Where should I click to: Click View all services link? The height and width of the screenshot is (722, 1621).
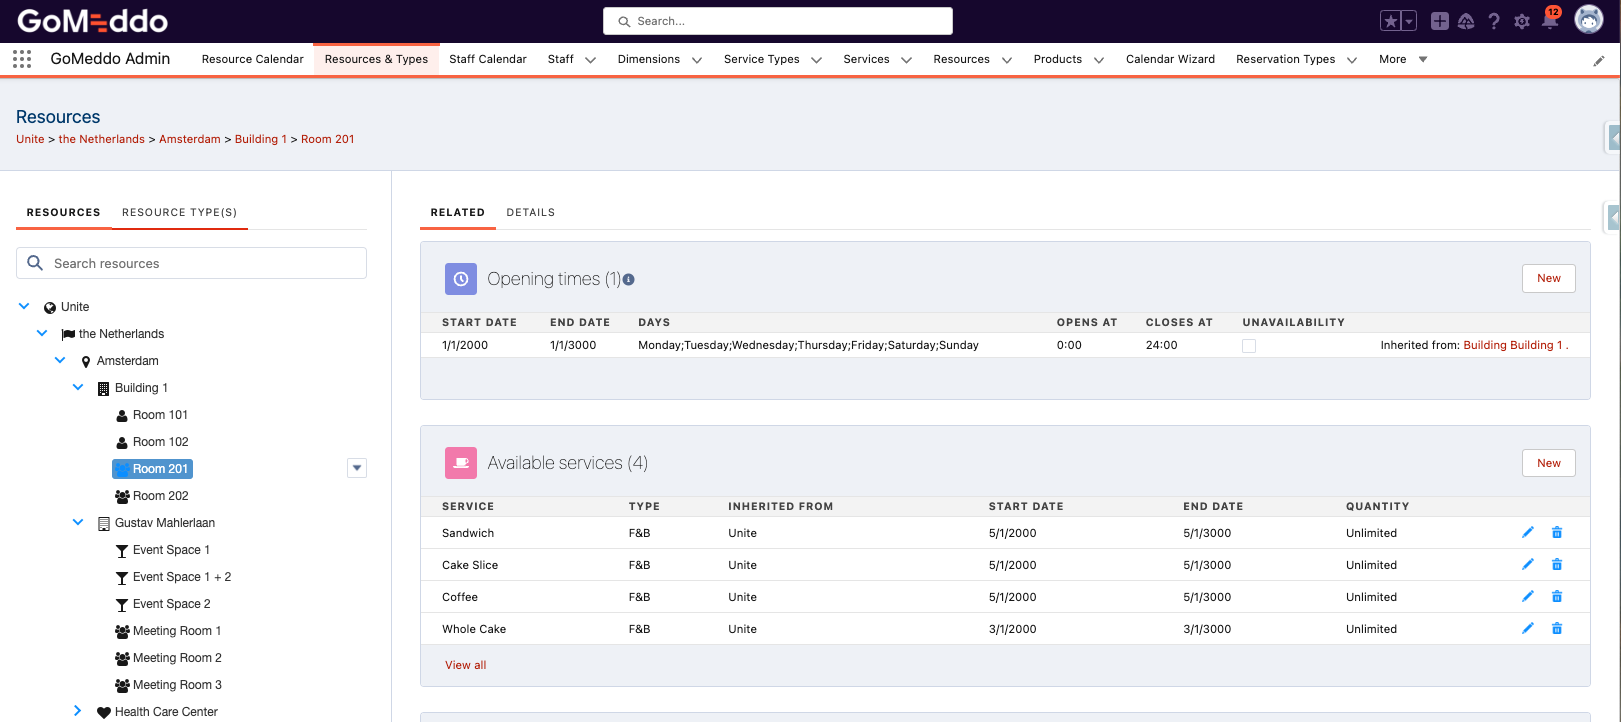[466, 665]
